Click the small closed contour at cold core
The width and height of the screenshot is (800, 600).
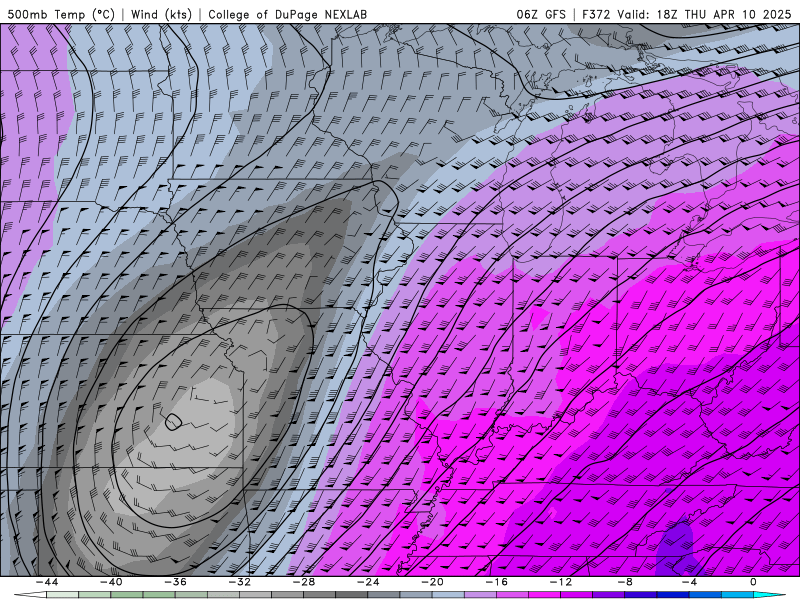pyautogui.click(x=173, y=421)
